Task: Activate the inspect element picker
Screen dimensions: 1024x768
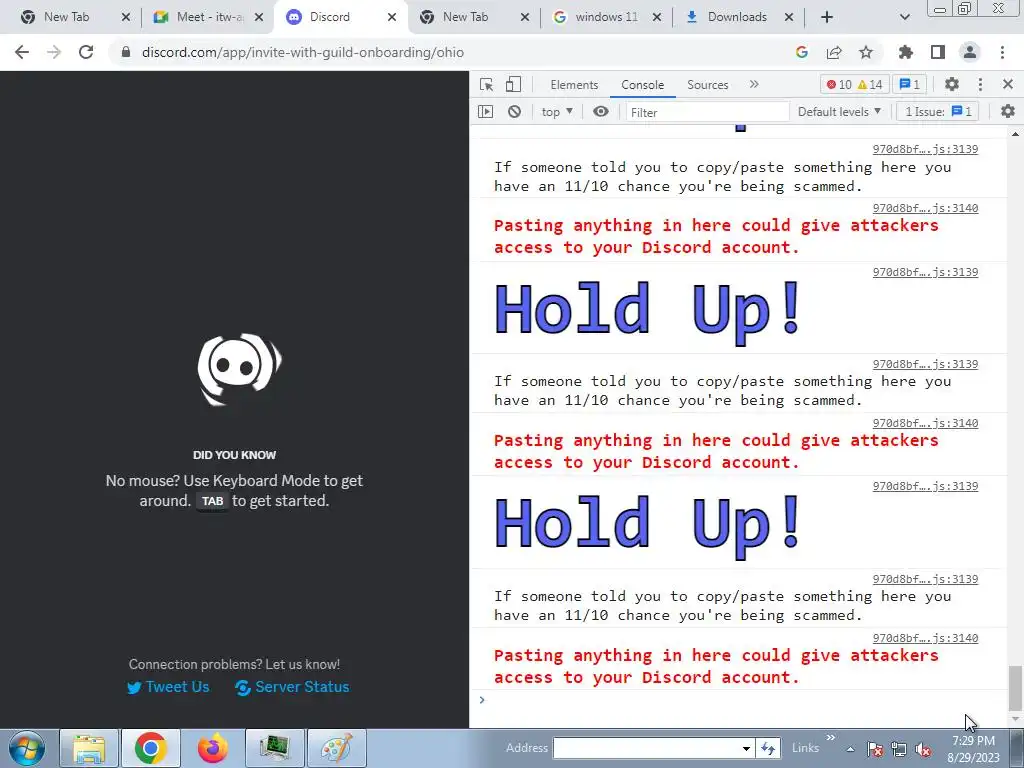Action: [487, 84]
